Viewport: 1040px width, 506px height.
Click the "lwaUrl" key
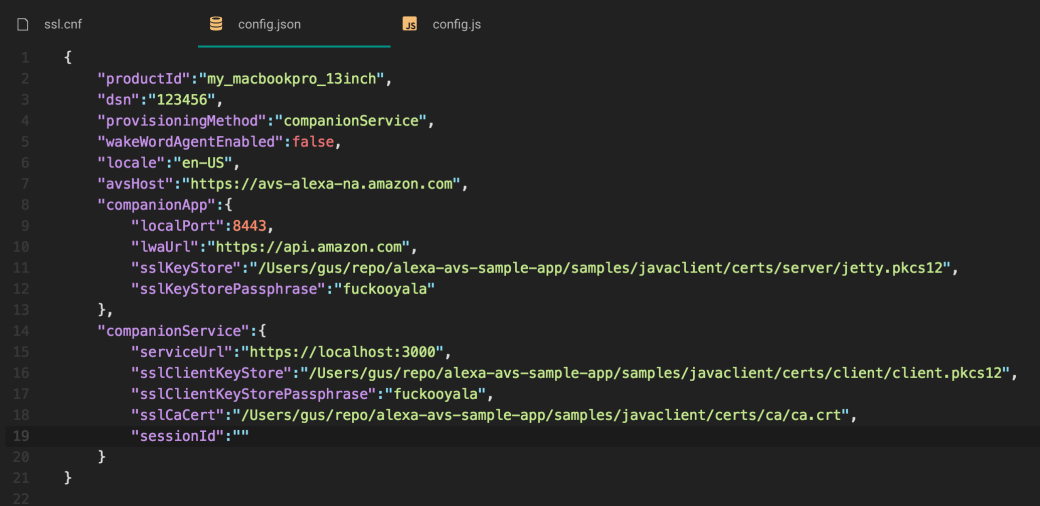pyautogui.click(x=165, y=247)
